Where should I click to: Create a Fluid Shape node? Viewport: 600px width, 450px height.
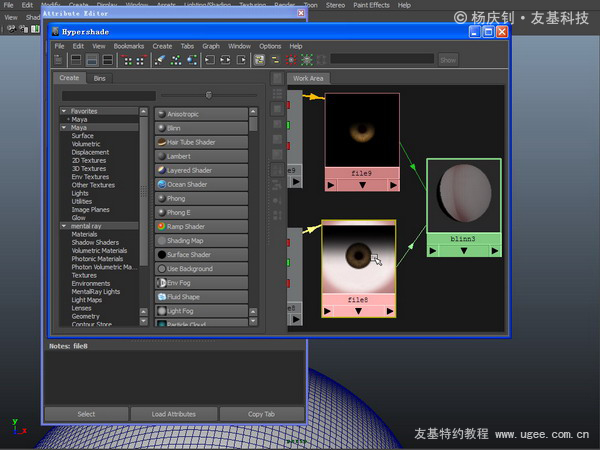point(202,297)
